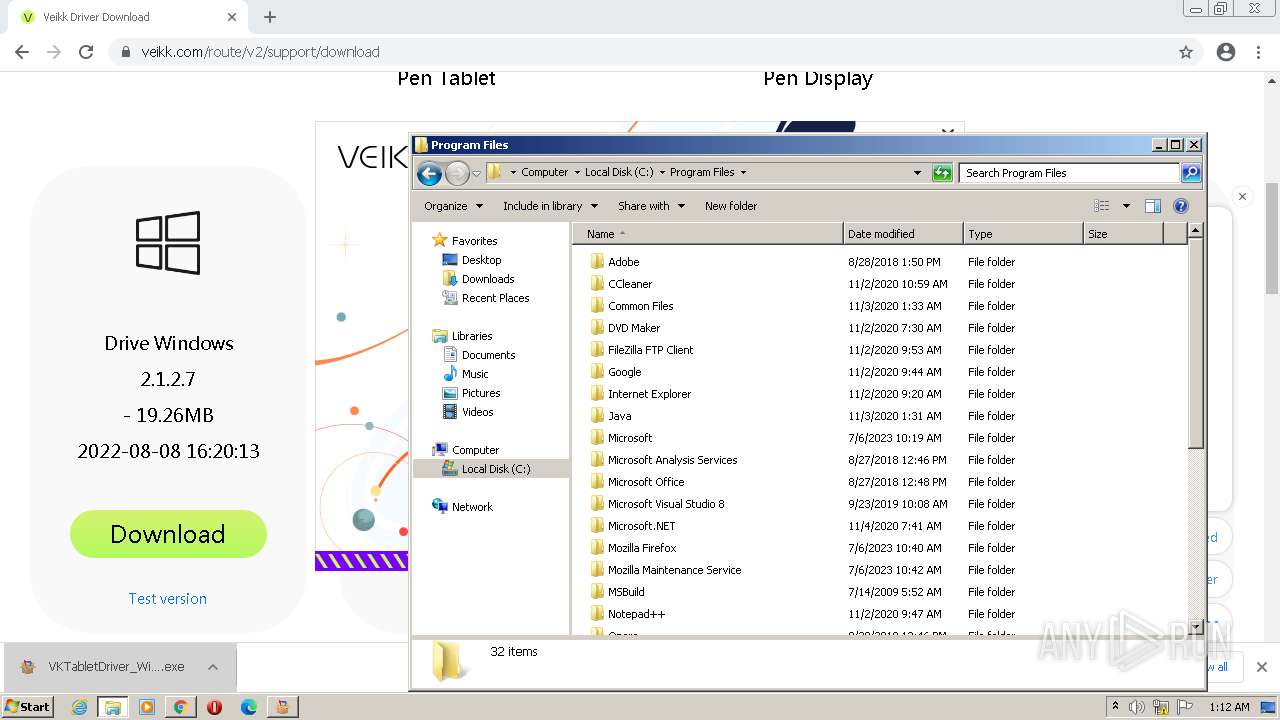
Task: Close the Chrome downloads bar
Action: pos(1261,667)
